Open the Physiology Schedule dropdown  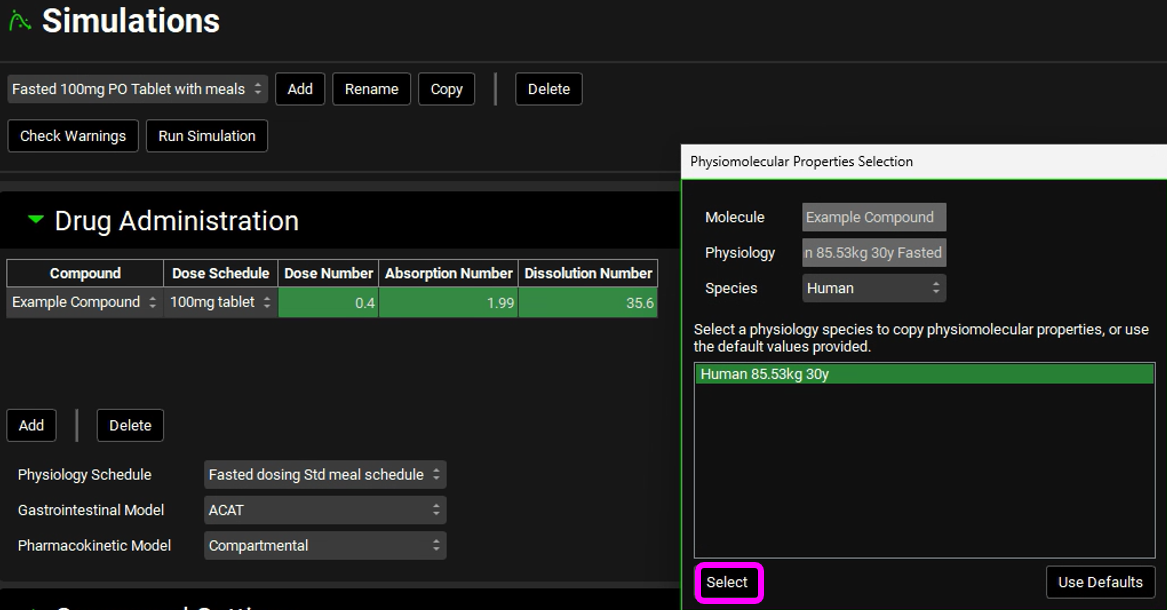(x=325, y=475)
